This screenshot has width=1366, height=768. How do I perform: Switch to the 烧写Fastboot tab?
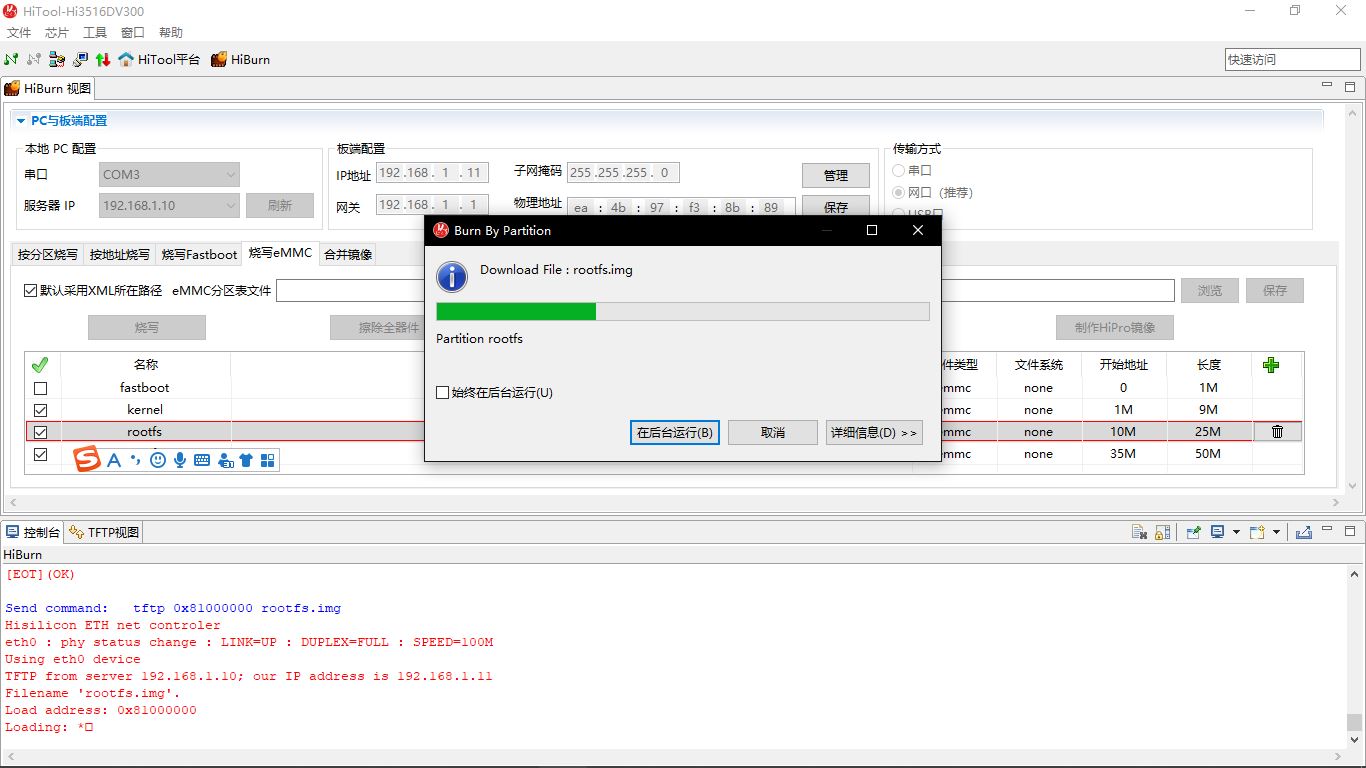pos(200,254)
